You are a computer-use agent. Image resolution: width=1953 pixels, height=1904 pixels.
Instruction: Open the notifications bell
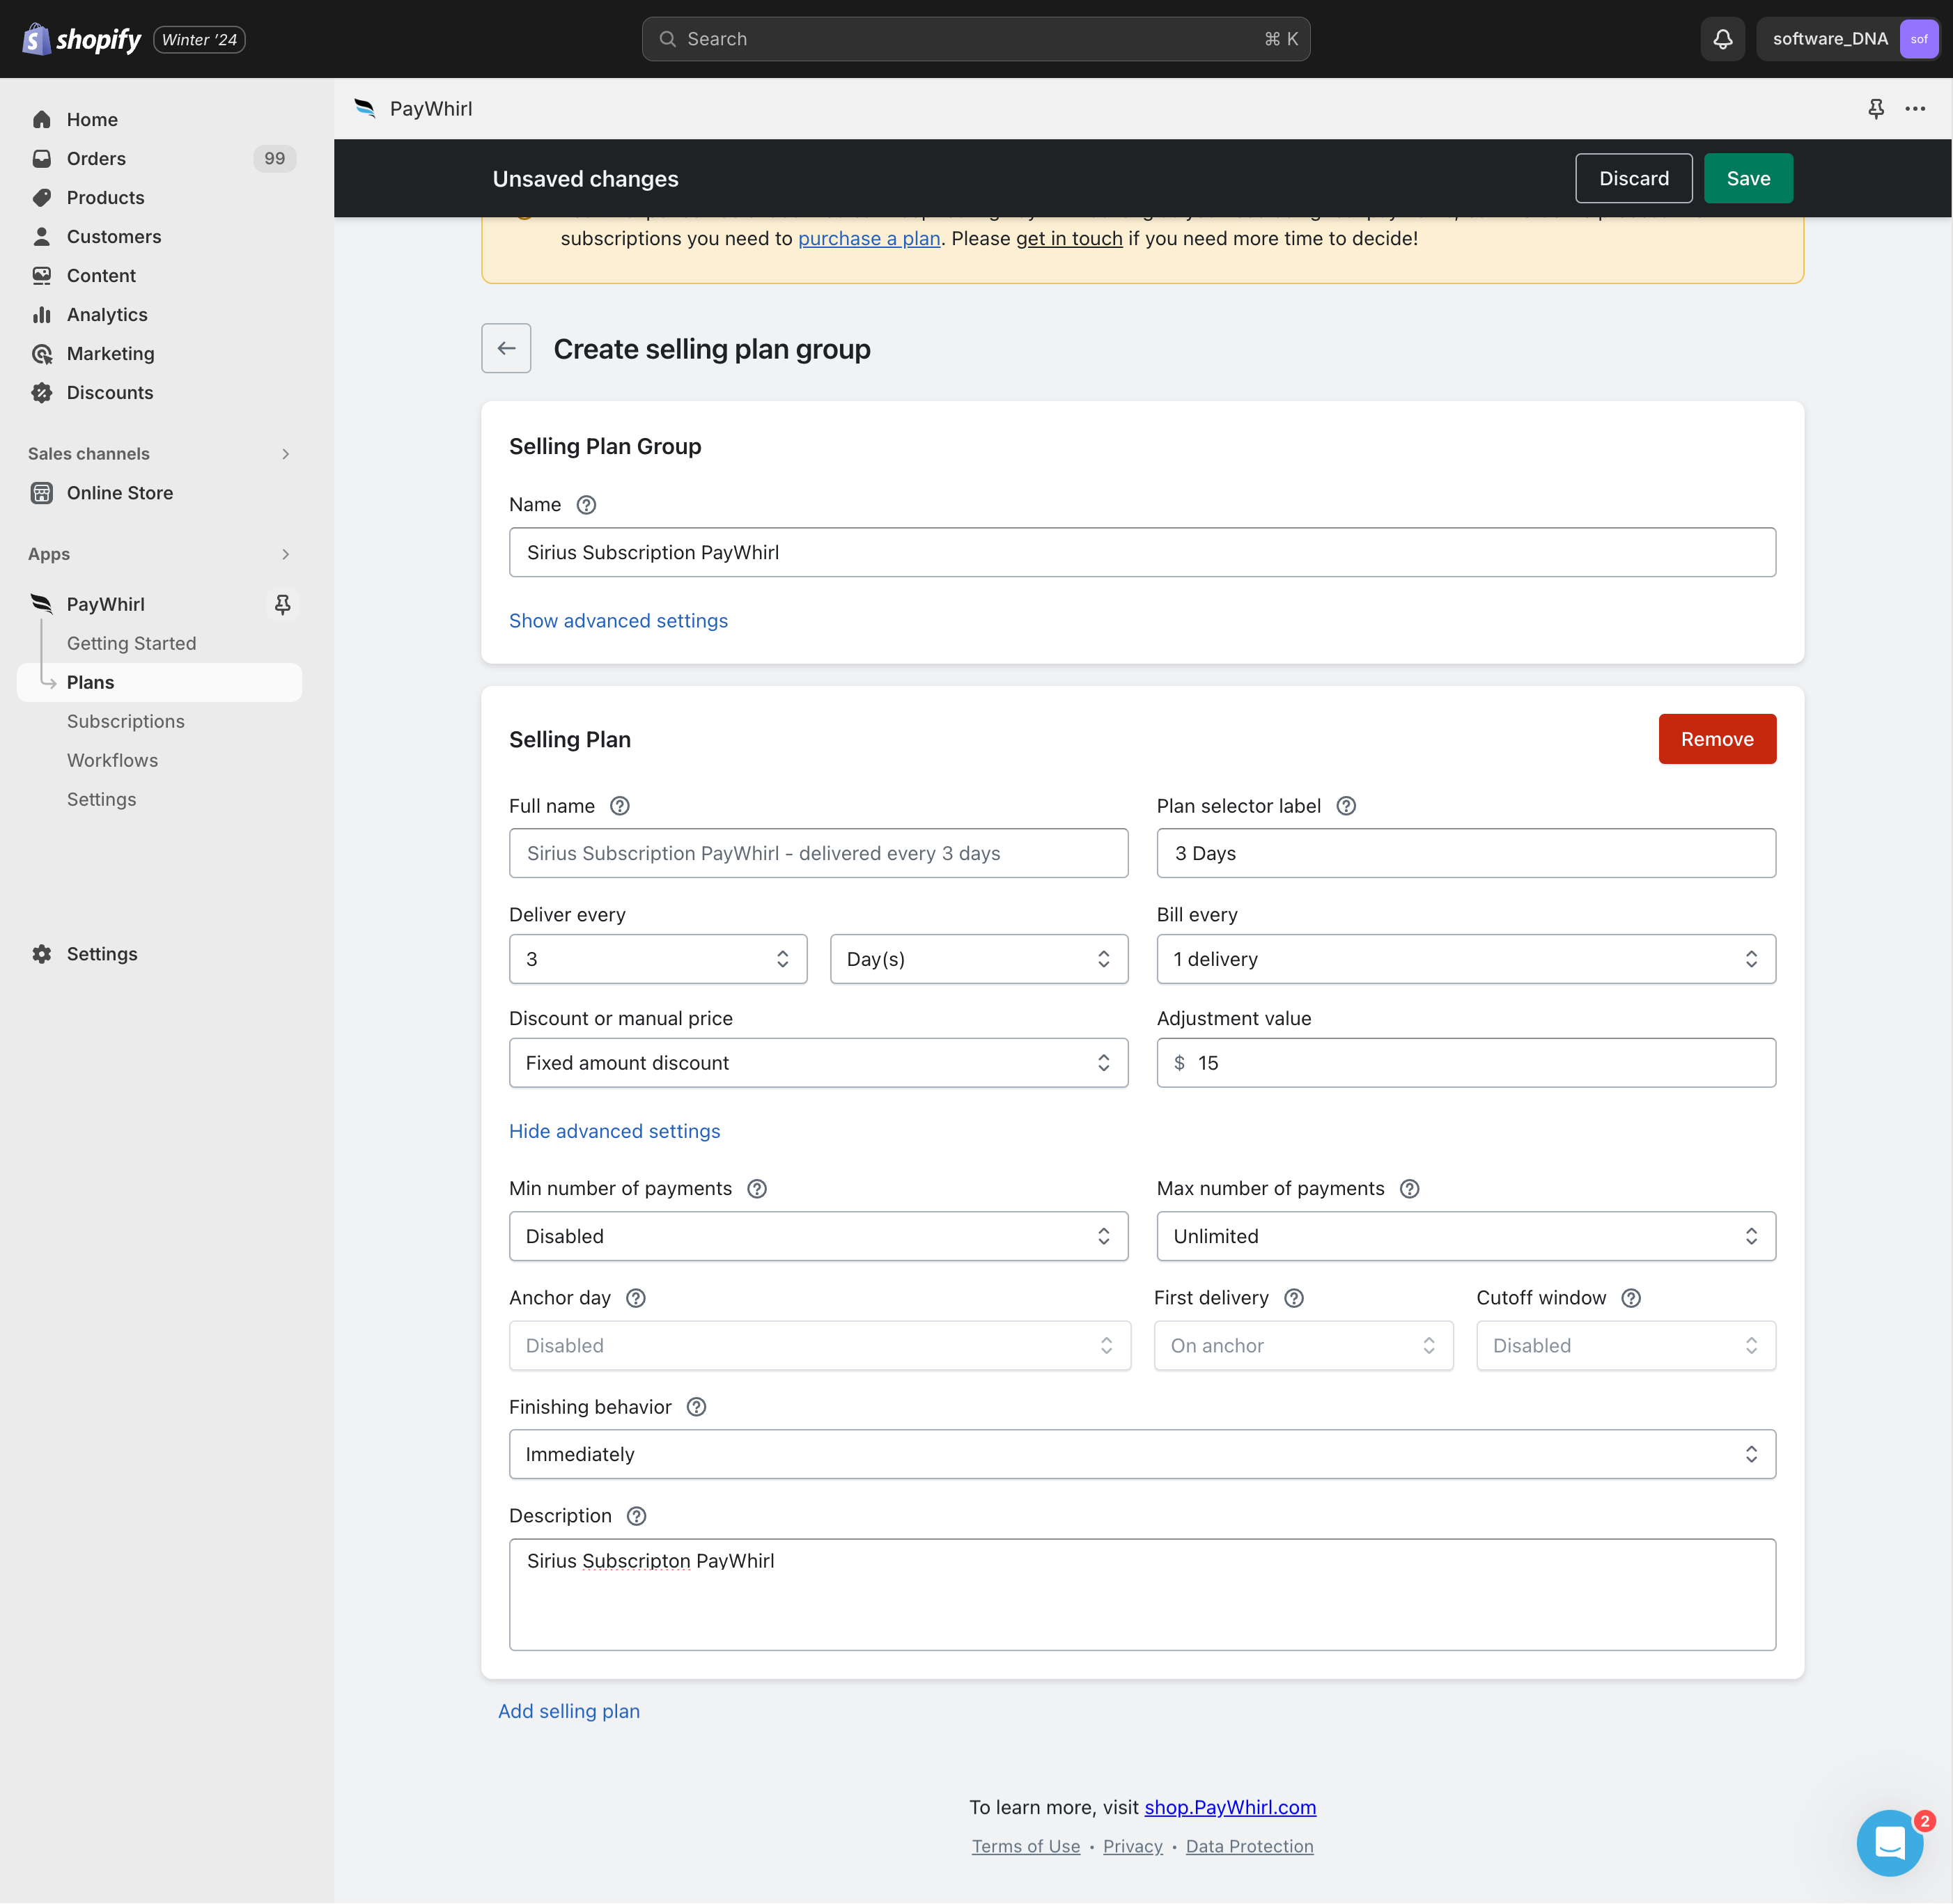pos(1722,39)
